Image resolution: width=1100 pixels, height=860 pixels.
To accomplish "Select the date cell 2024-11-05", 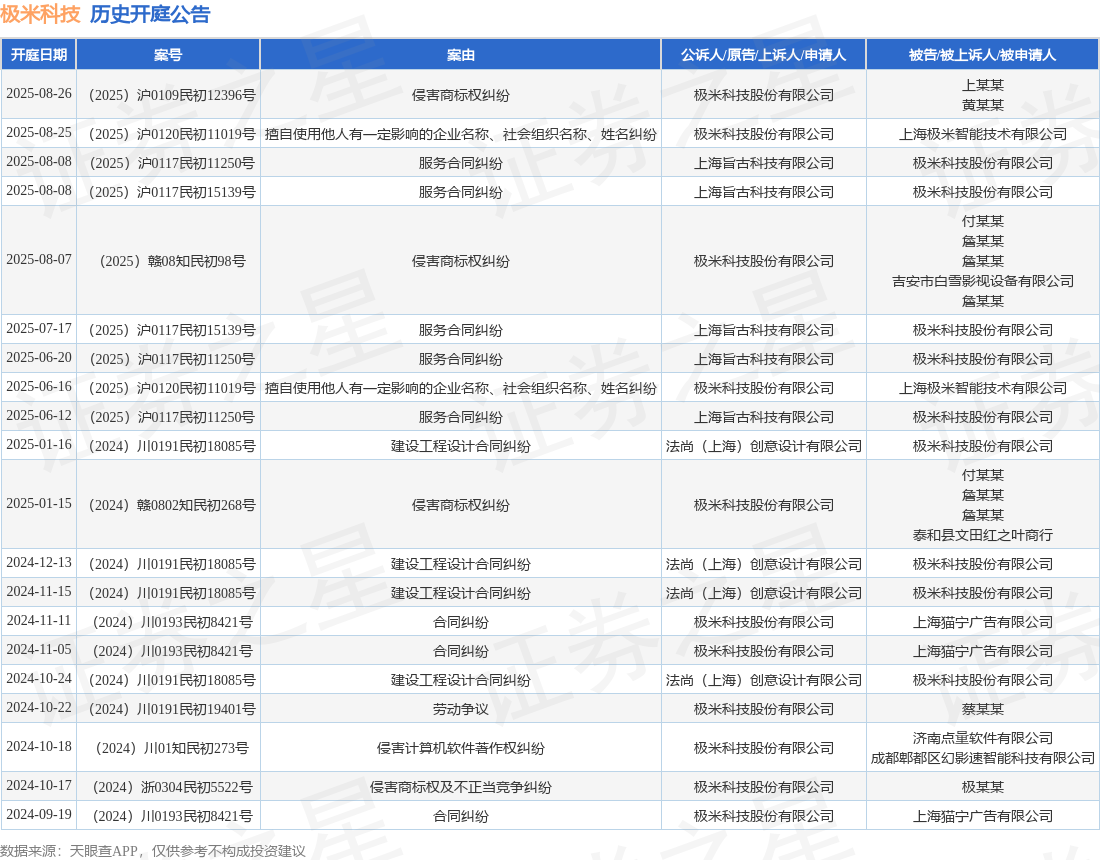I will (39, 650).
